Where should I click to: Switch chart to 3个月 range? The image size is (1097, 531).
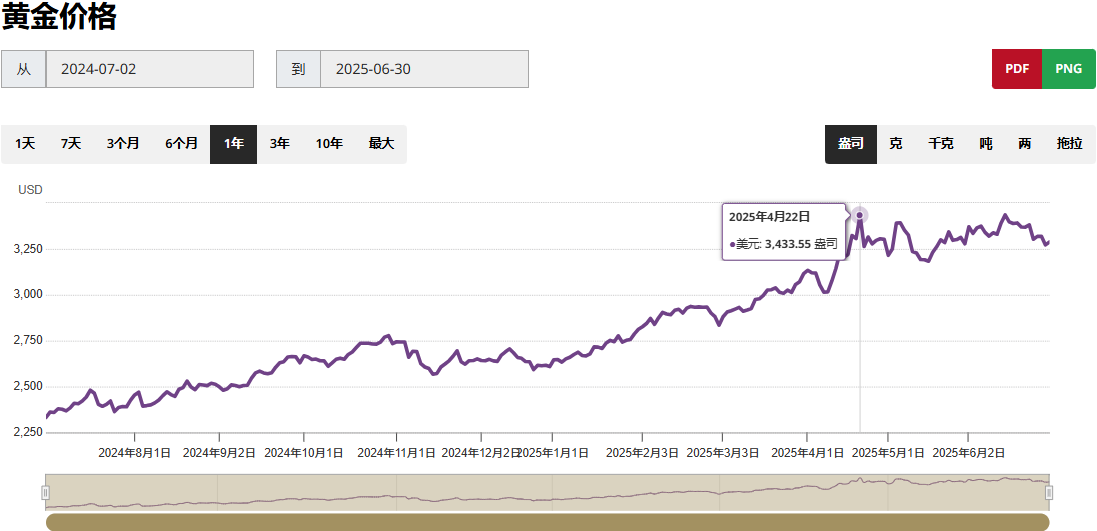tap(123, 144)
